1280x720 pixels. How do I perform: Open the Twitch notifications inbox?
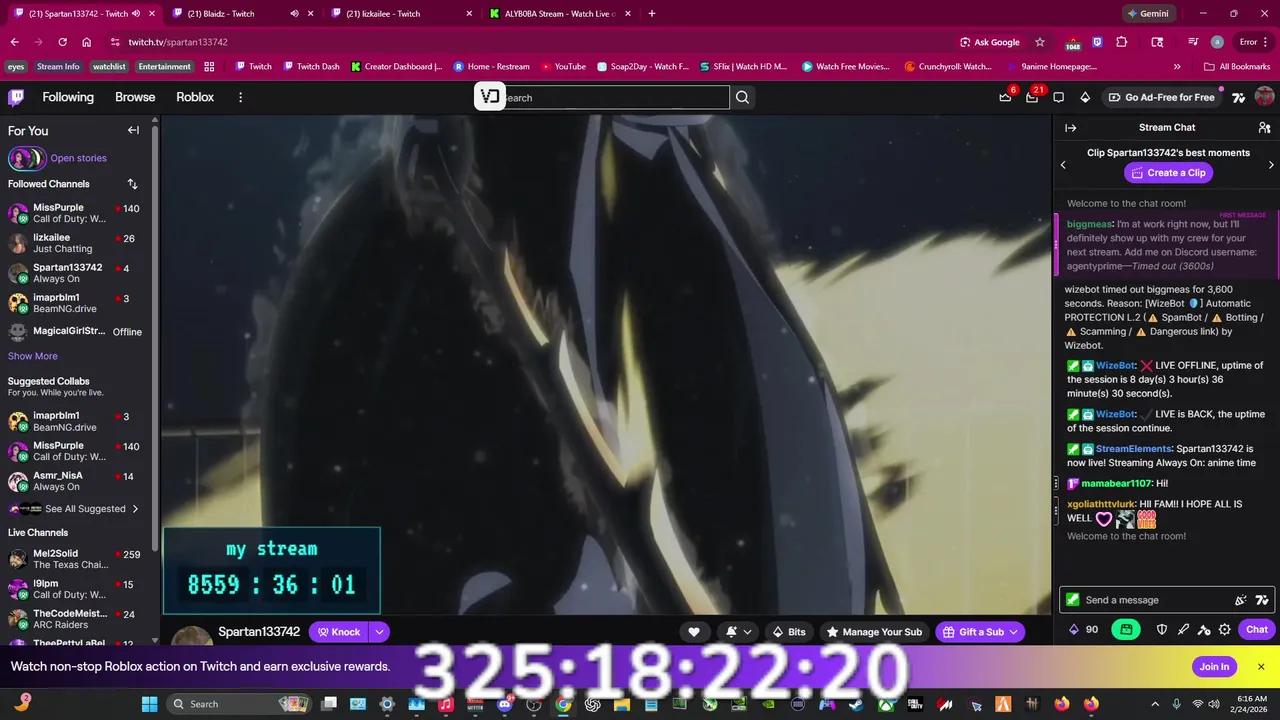coord(1032,97)
